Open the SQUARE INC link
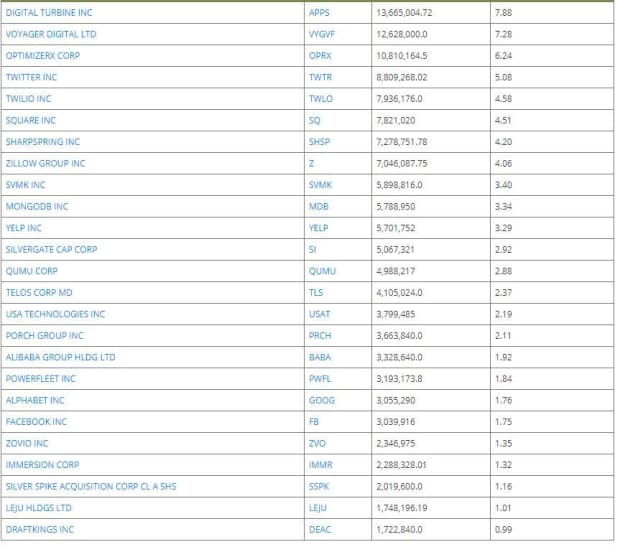Image resolution: width=620 pixels, height=547 pixels. (x=30, y=120)
